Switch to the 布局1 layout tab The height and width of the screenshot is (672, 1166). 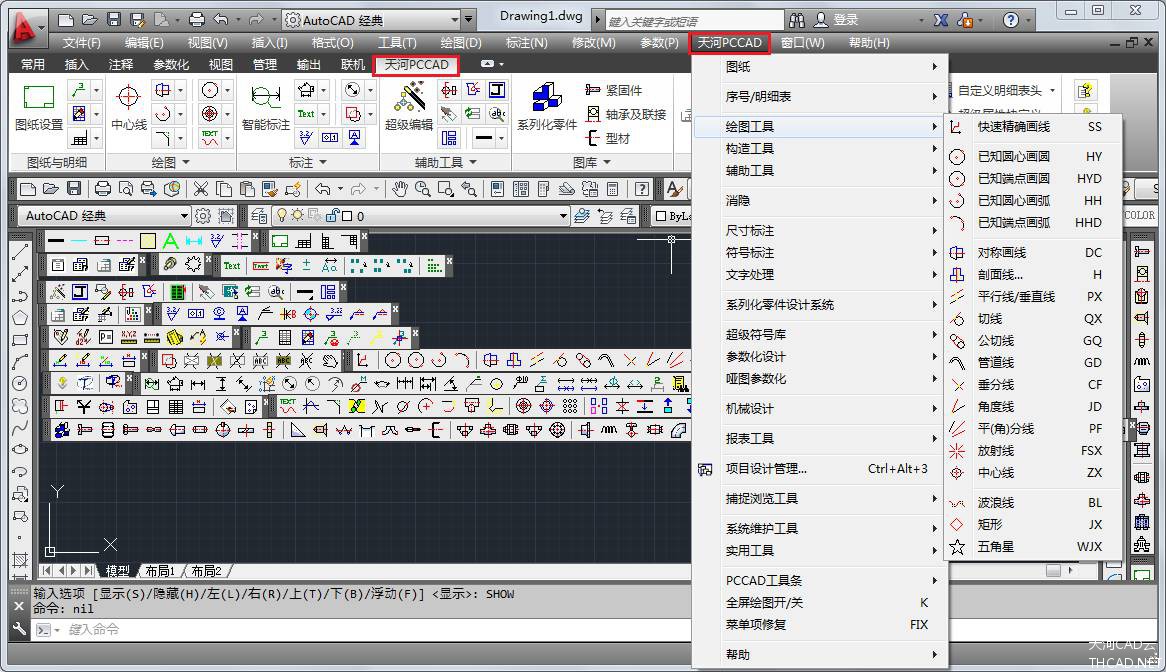coord(160,570)
